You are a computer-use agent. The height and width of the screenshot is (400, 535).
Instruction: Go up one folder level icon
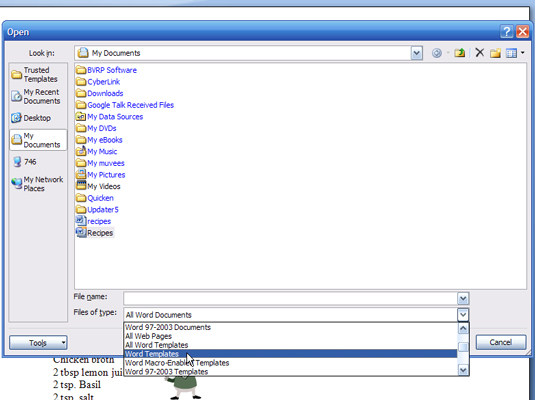coord(460,53)
